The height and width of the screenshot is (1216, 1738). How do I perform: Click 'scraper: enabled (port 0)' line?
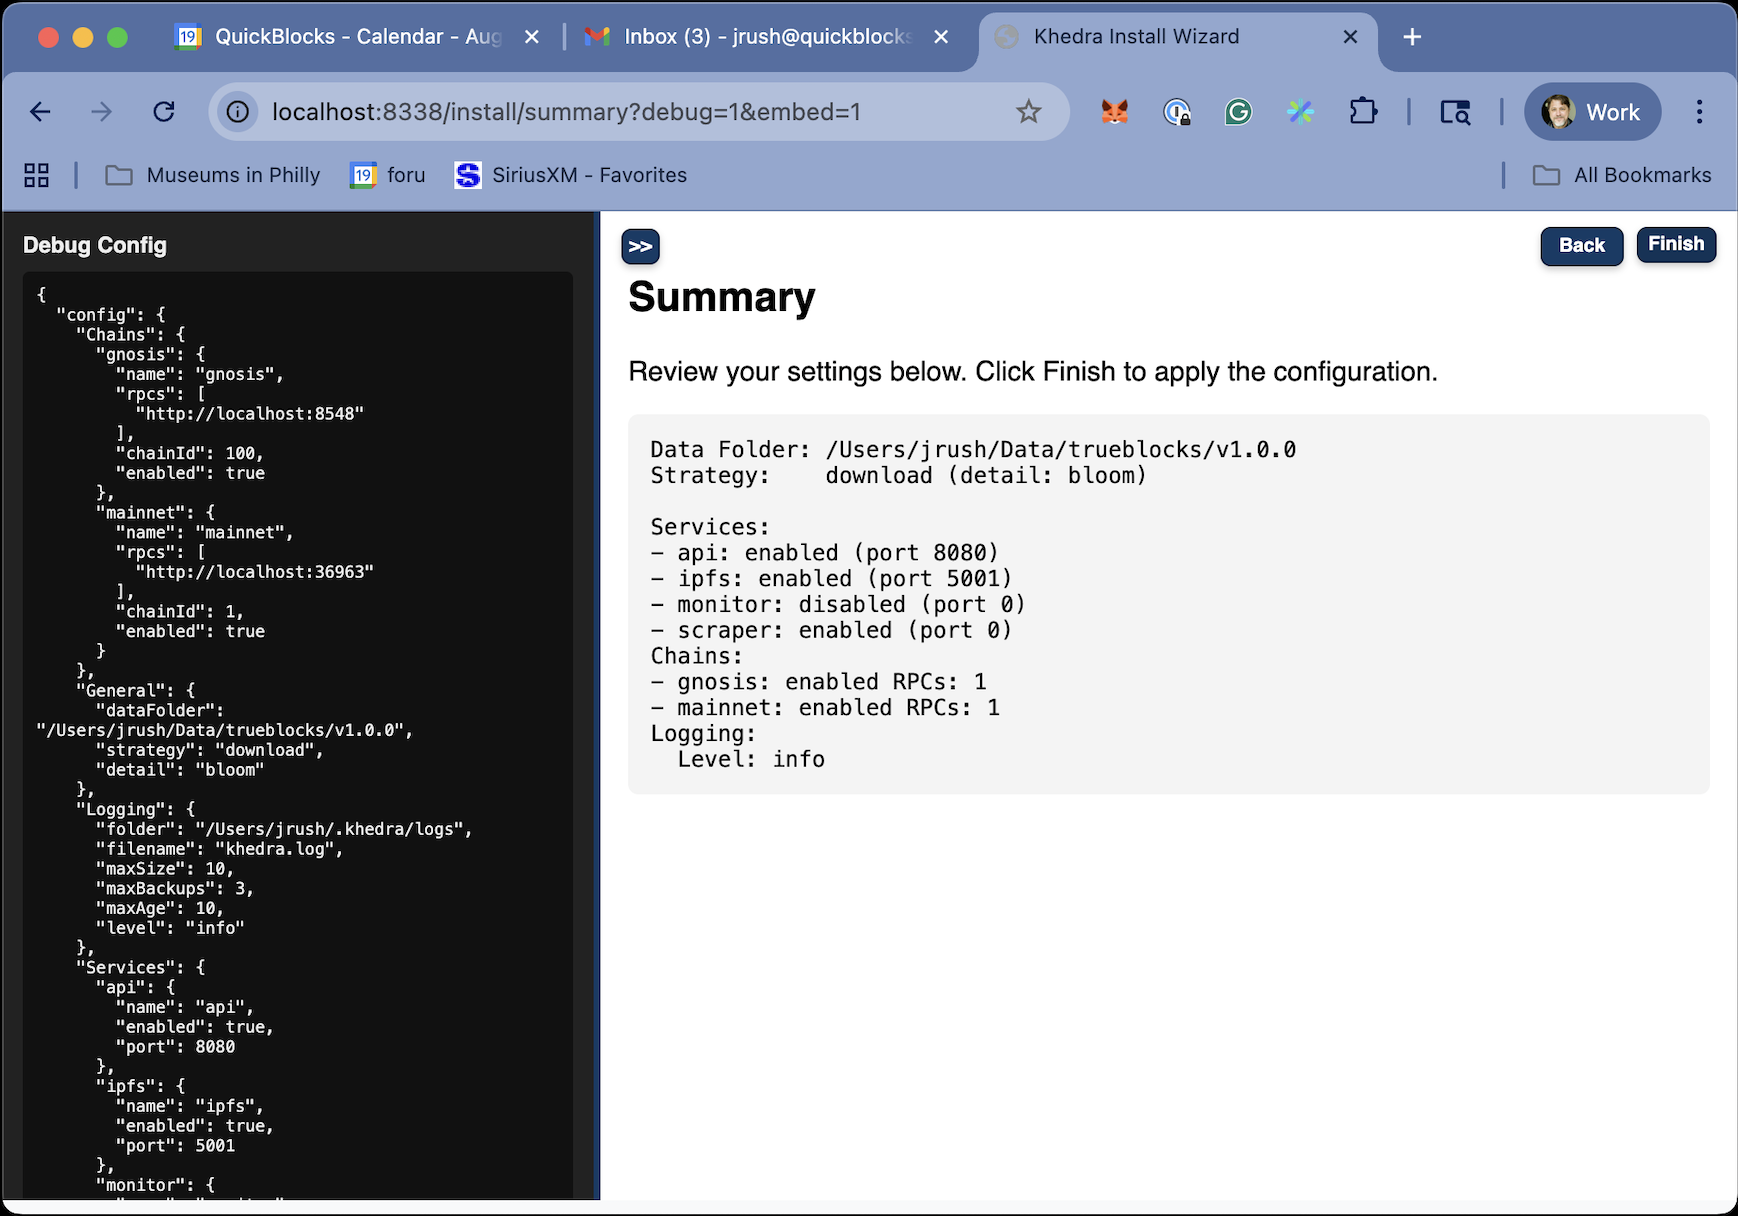point(831,631)
